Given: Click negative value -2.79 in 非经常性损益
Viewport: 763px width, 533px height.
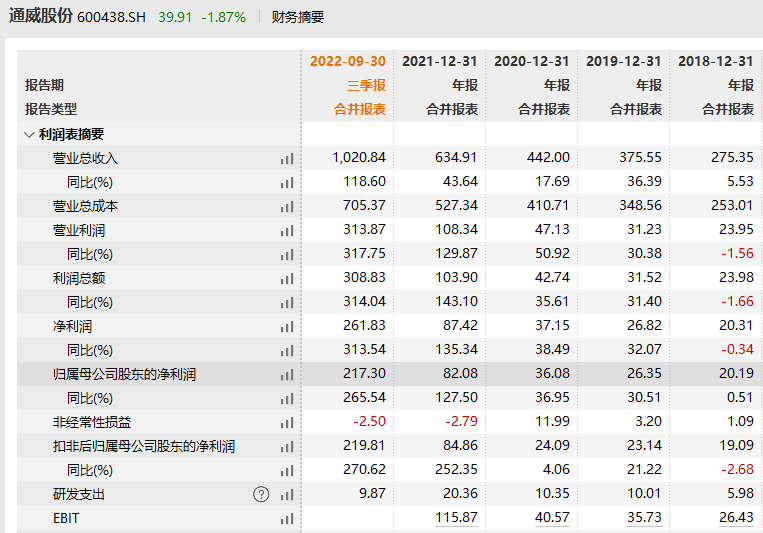Looking at the screenshot, I should (461, 422).
